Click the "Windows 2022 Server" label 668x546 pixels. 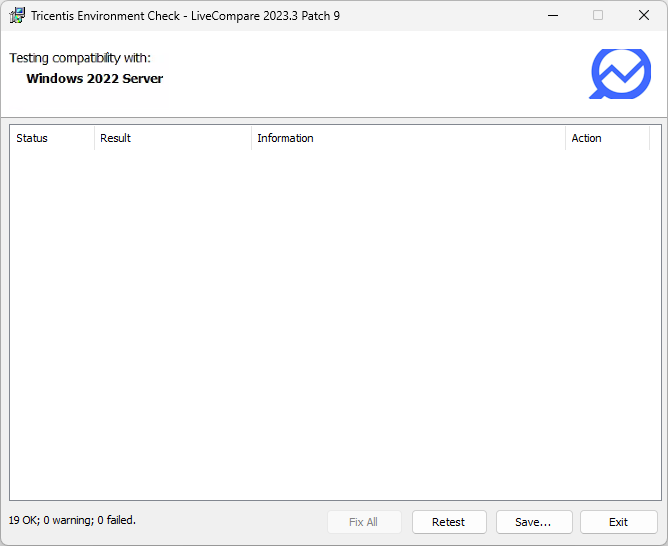click(x=94, y=78)
